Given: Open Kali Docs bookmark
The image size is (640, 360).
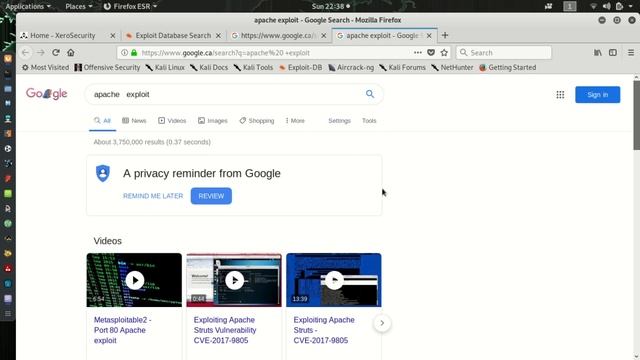Looking at the screenshot, I should [x=209, y=67].
